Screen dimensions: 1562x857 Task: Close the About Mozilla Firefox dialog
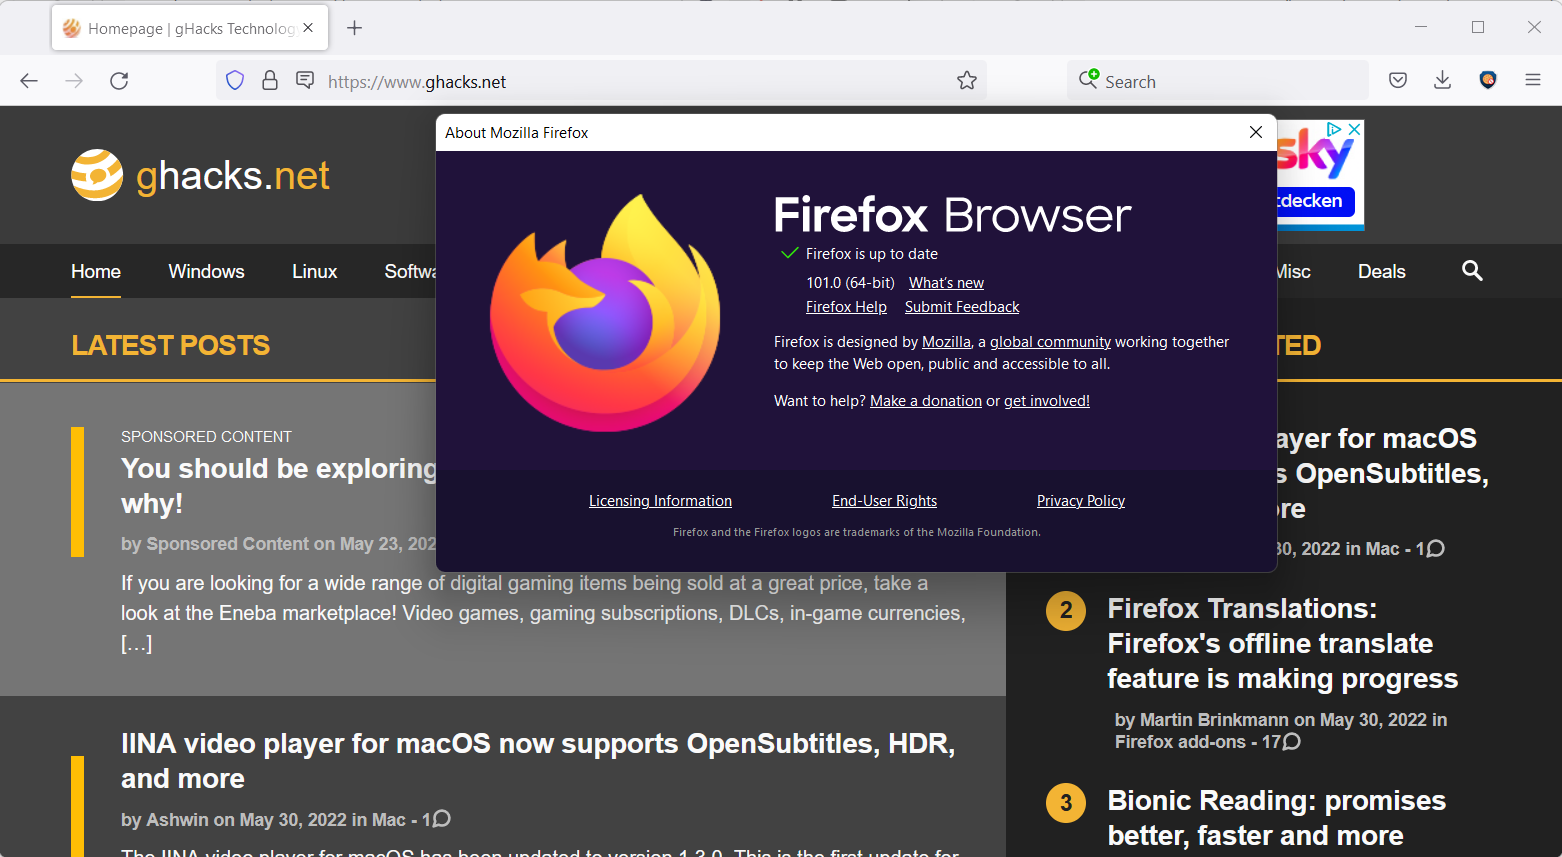1256,132
